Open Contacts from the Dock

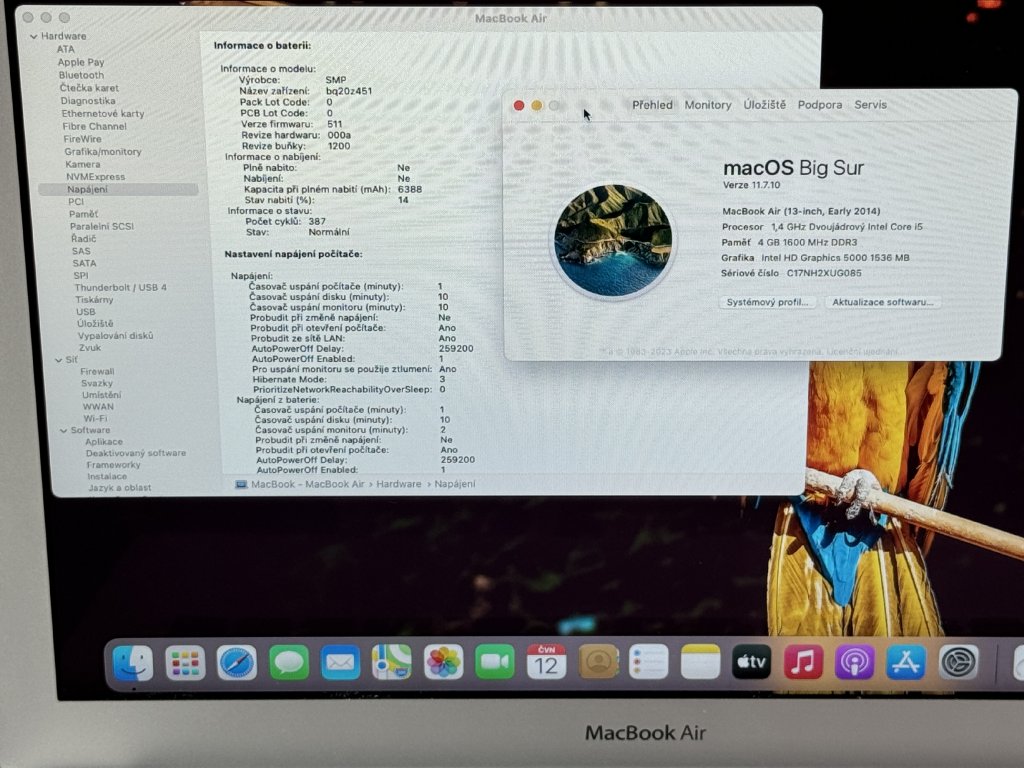point(598,662)
